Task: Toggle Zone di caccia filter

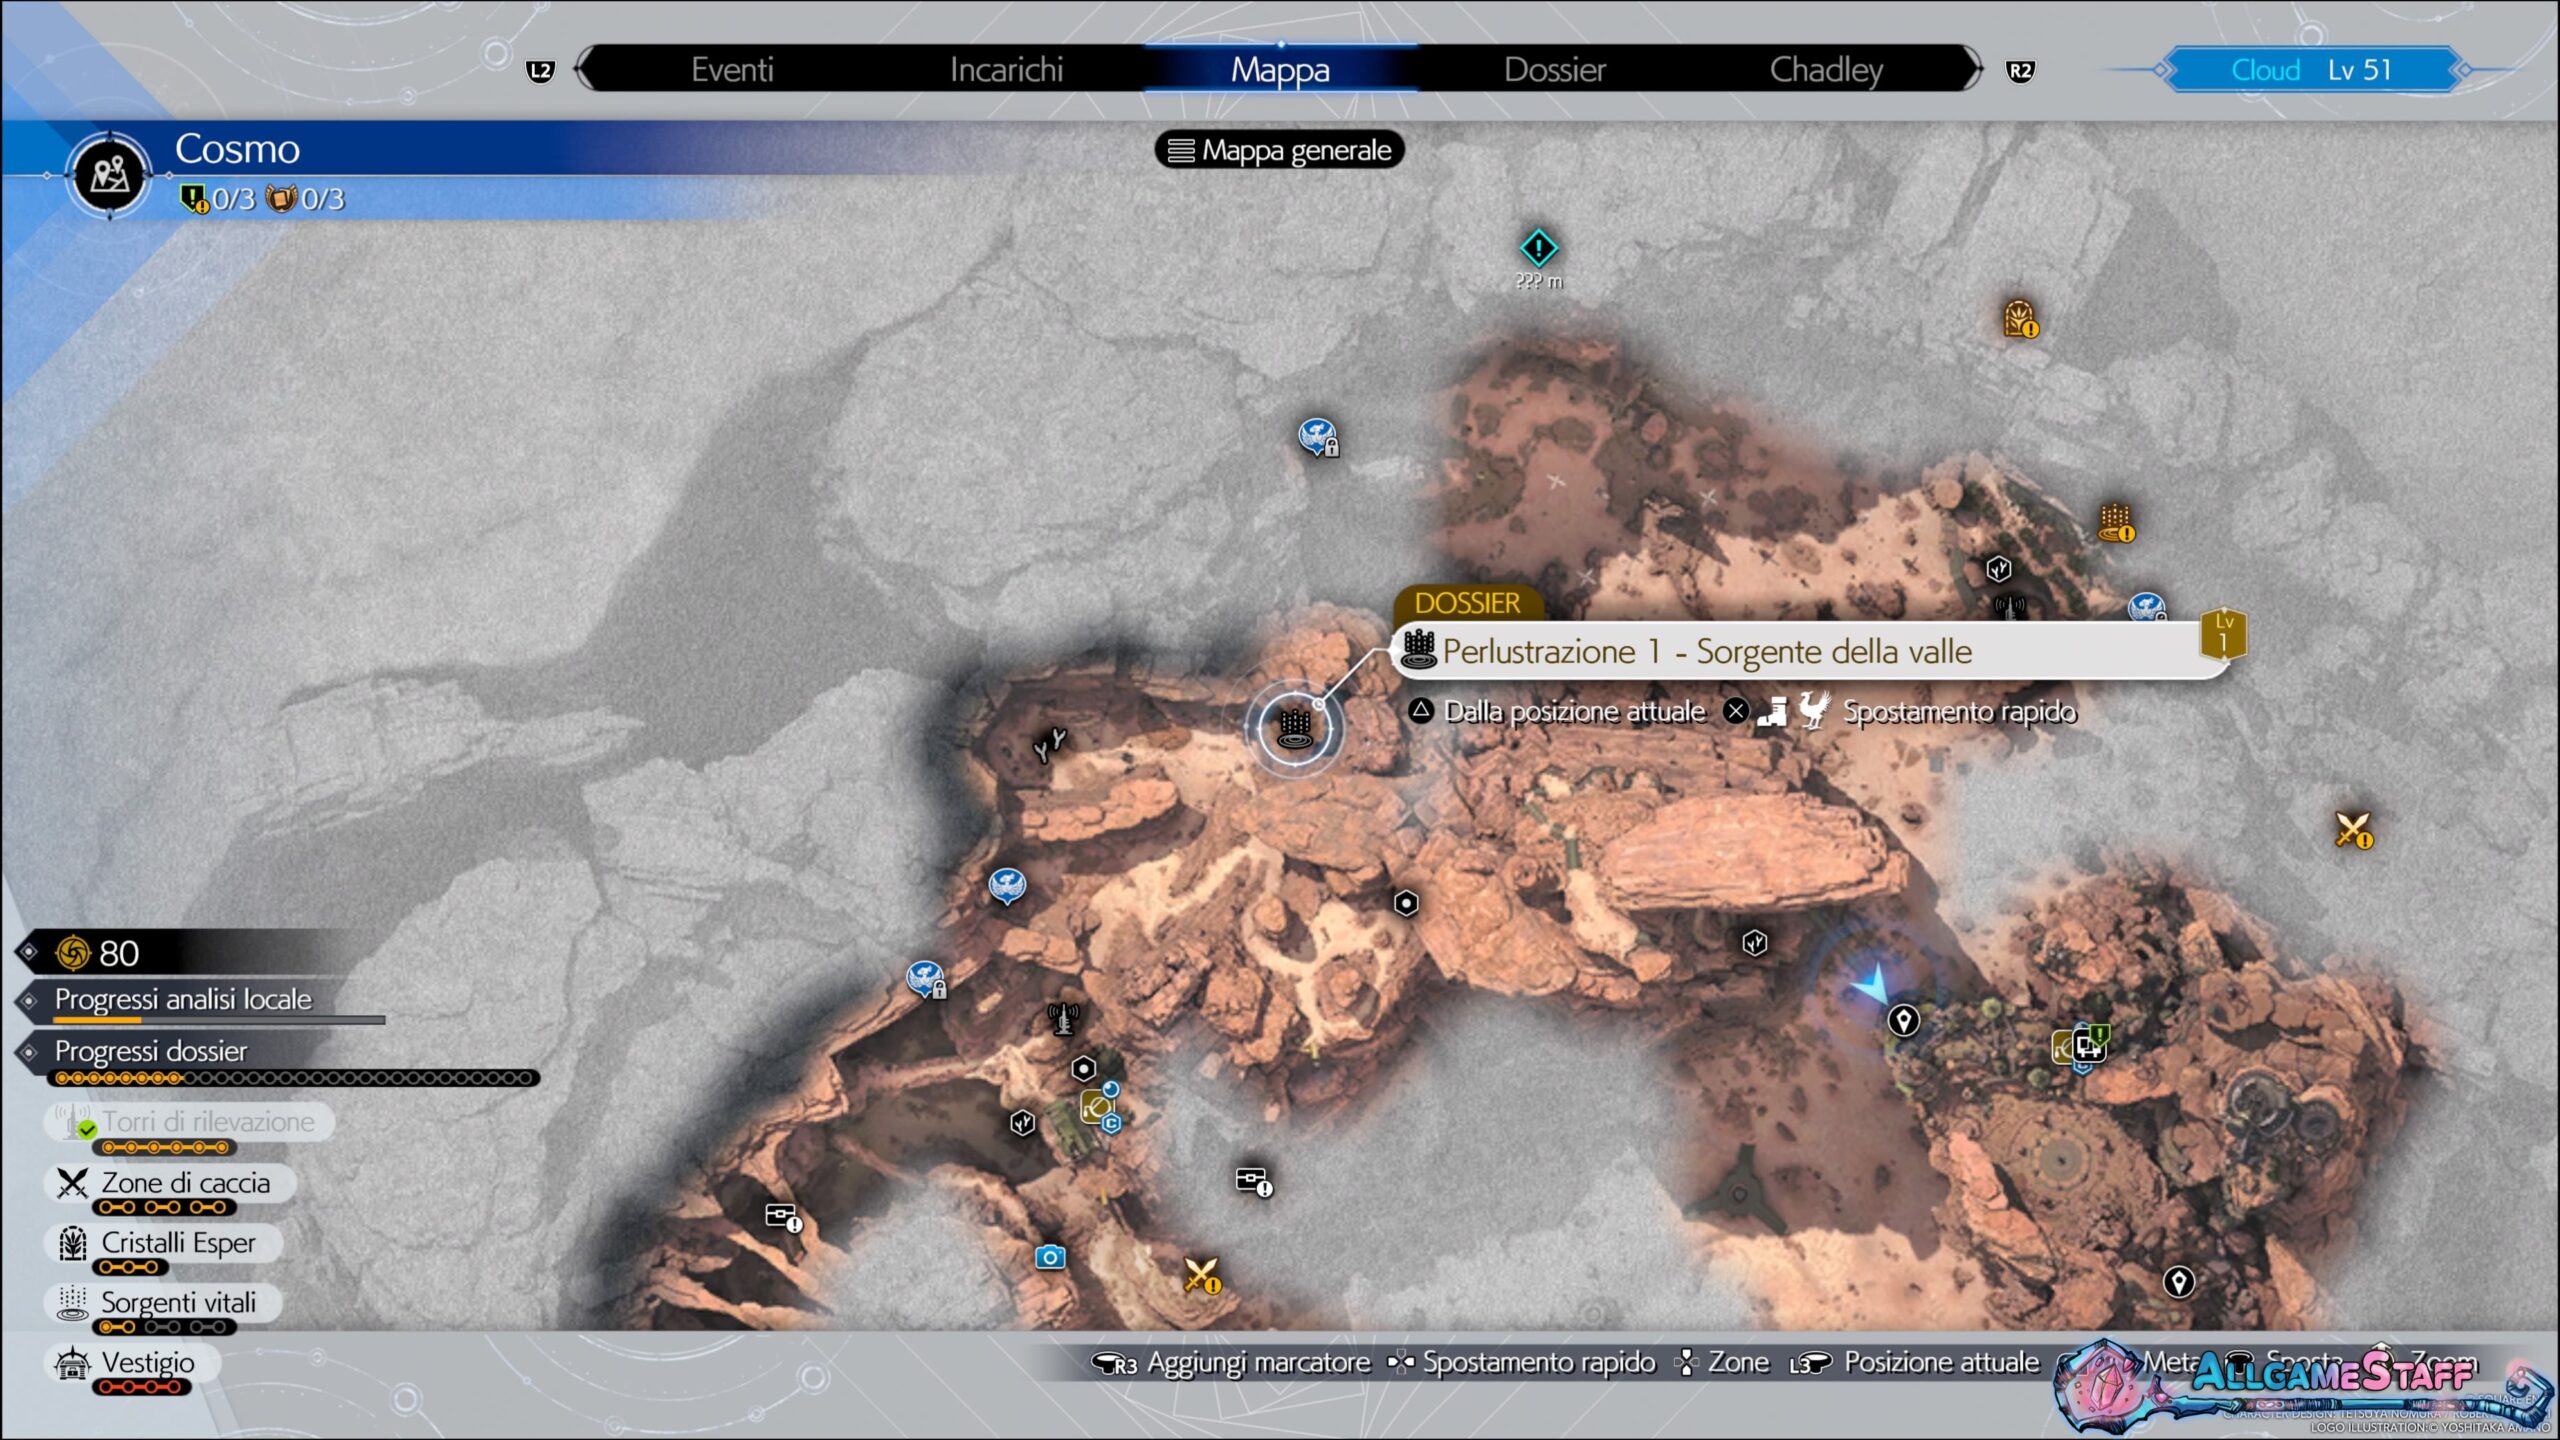Action: 170,1183
